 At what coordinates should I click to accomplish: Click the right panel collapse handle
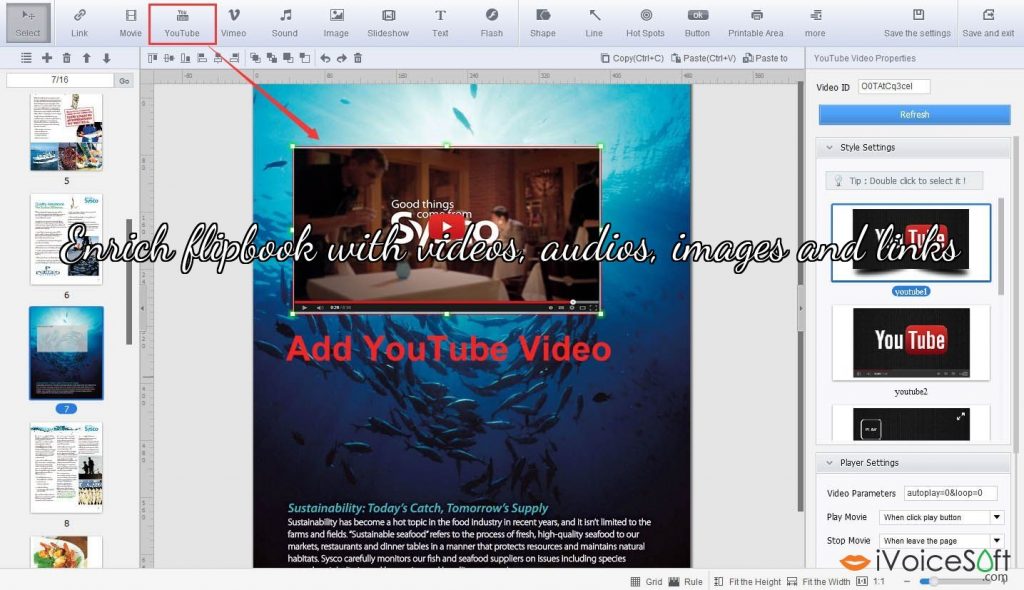pos(801,308)
